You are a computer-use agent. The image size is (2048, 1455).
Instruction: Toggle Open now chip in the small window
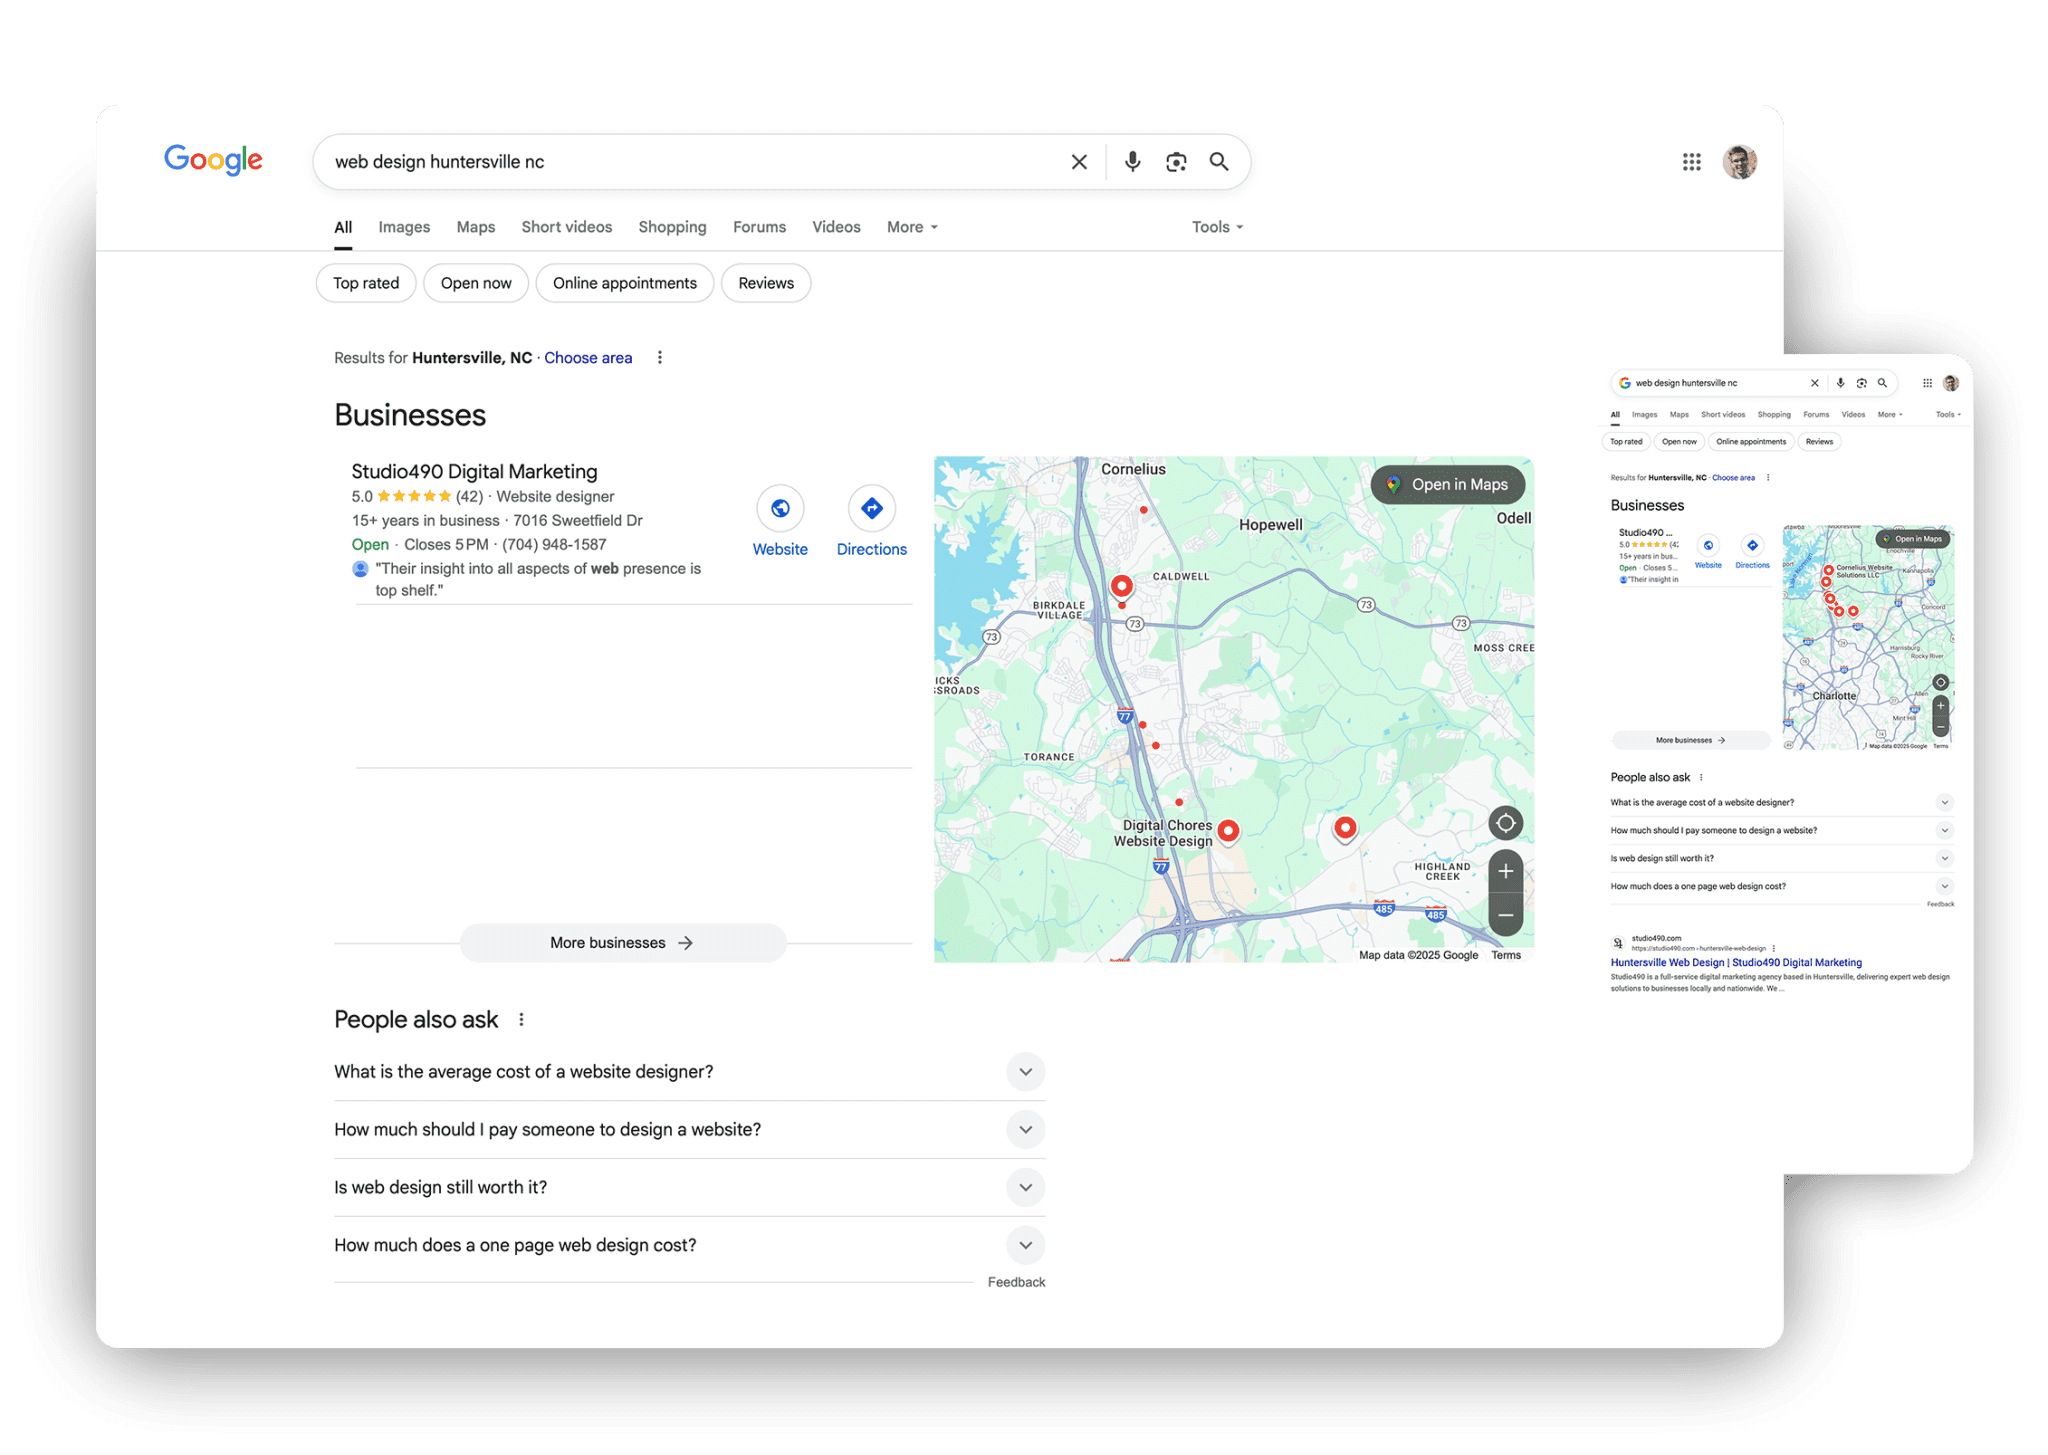click(x=1679, y=441)
